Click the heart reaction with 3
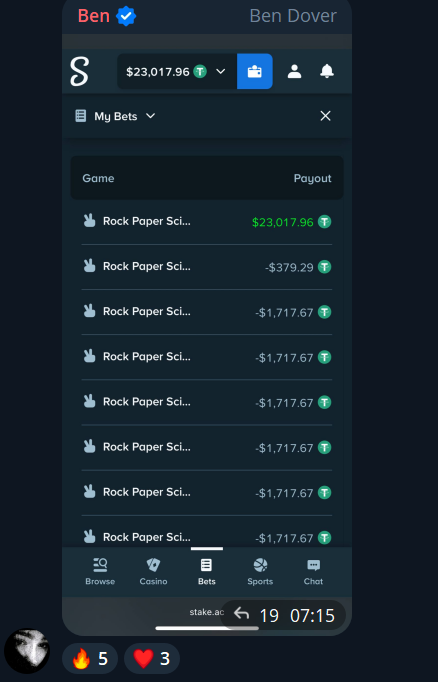 point(152,659)
